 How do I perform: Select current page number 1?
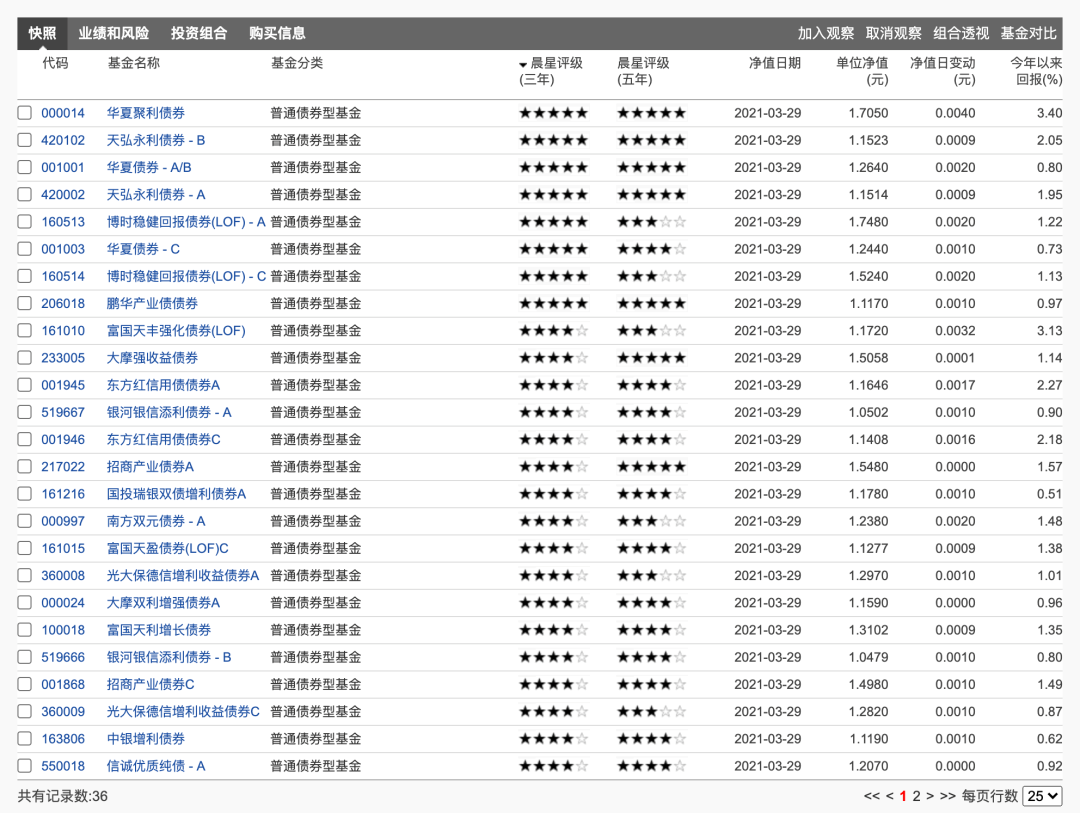(903, 796)
